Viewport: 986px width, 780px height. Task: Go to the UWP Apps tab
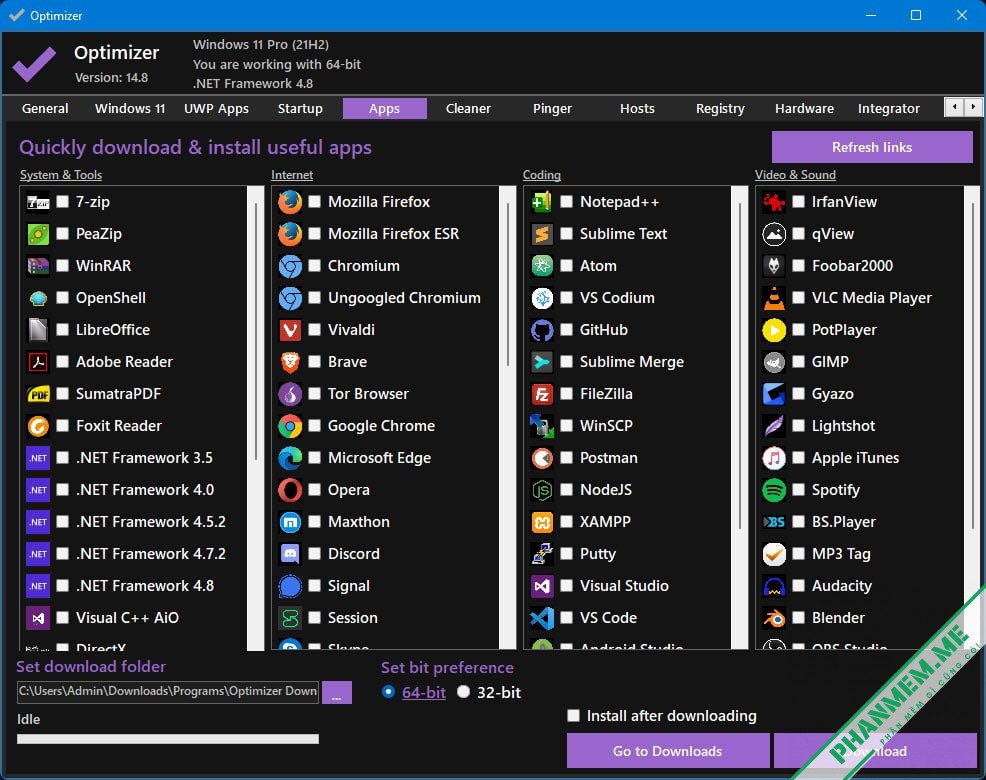(x=216, y=108)
